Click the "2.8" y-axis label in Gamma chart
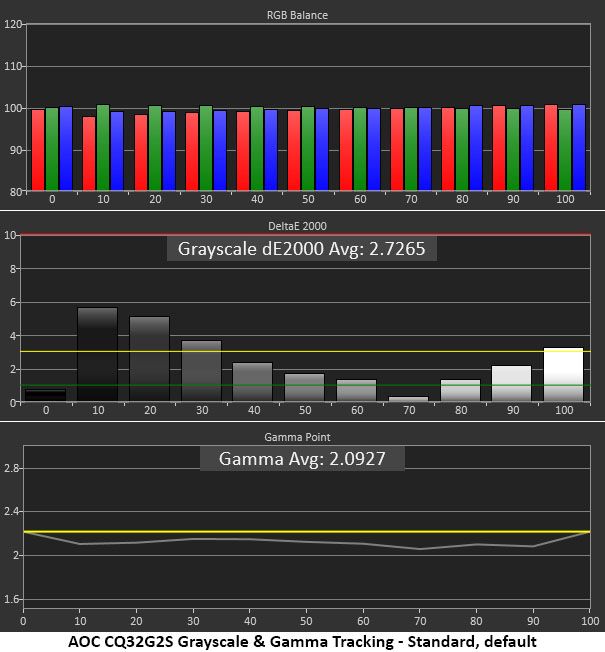Screen dimensions: 605x652 click(x=11, y=468)
